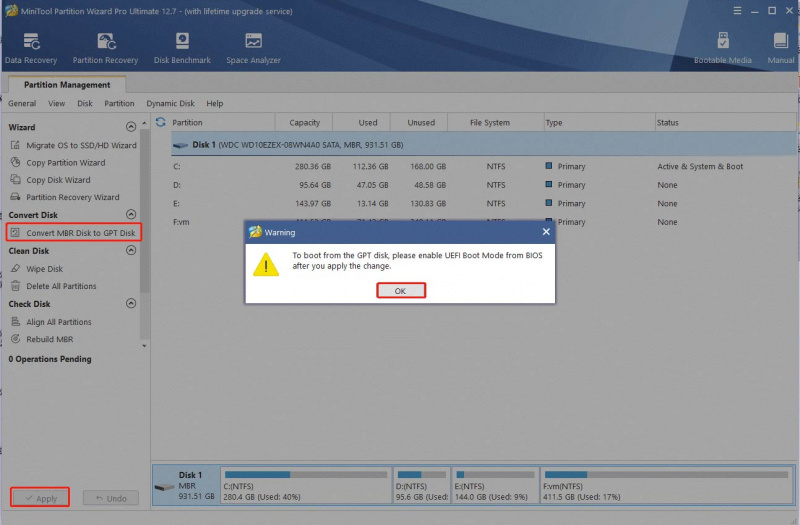Select the E: partition row
The image size is (800, 525).
(483, 203)
